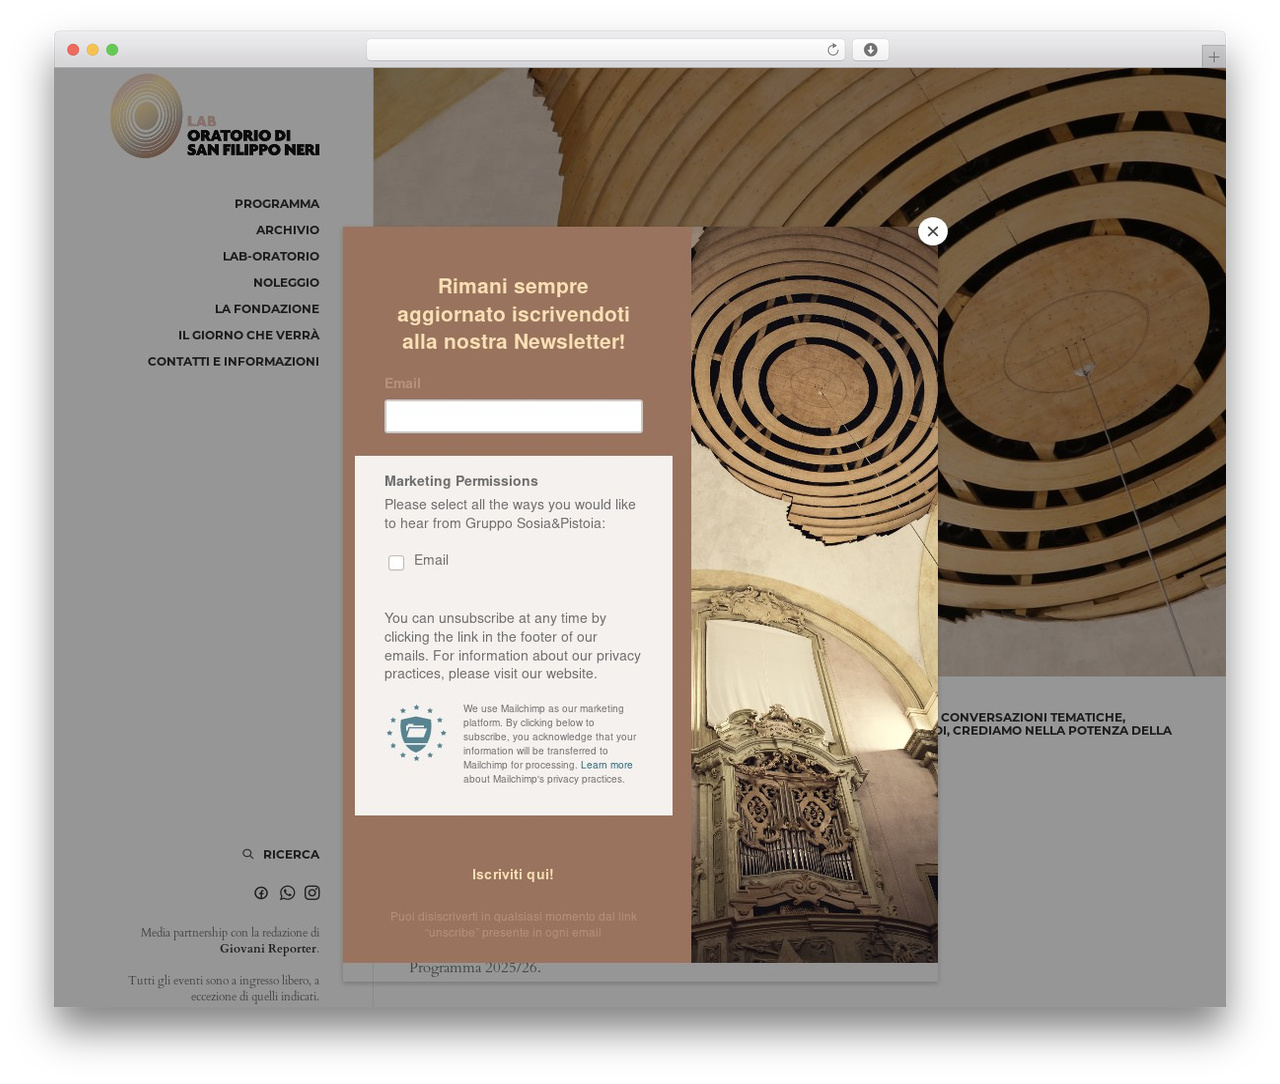Open the Programma menu item
The width and height of the screenshot is (1280, 1084).
(x=277, y=204)
